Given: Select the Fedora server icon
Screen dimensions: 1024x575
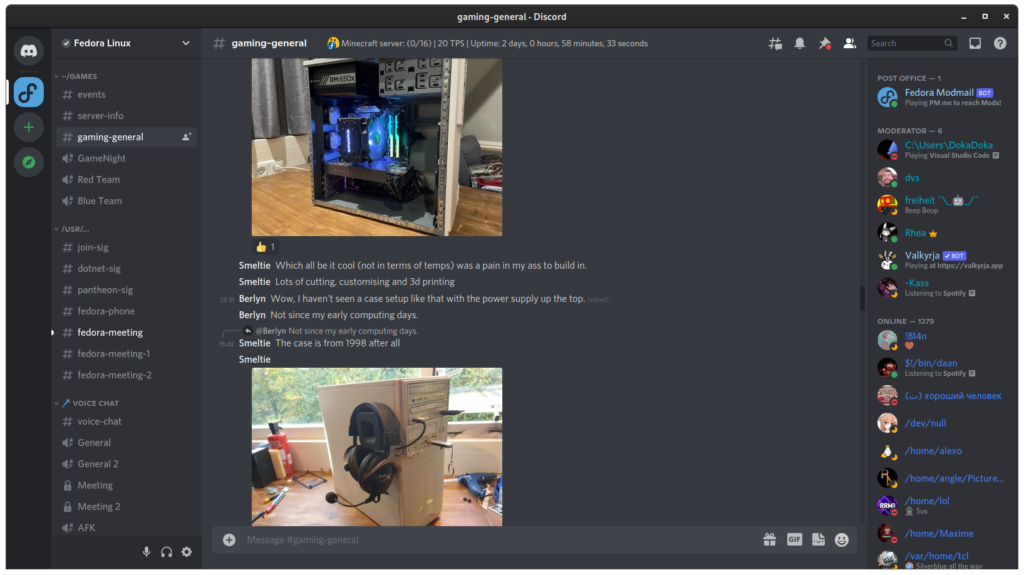Looking at the screenshot, I should [28, 92].
